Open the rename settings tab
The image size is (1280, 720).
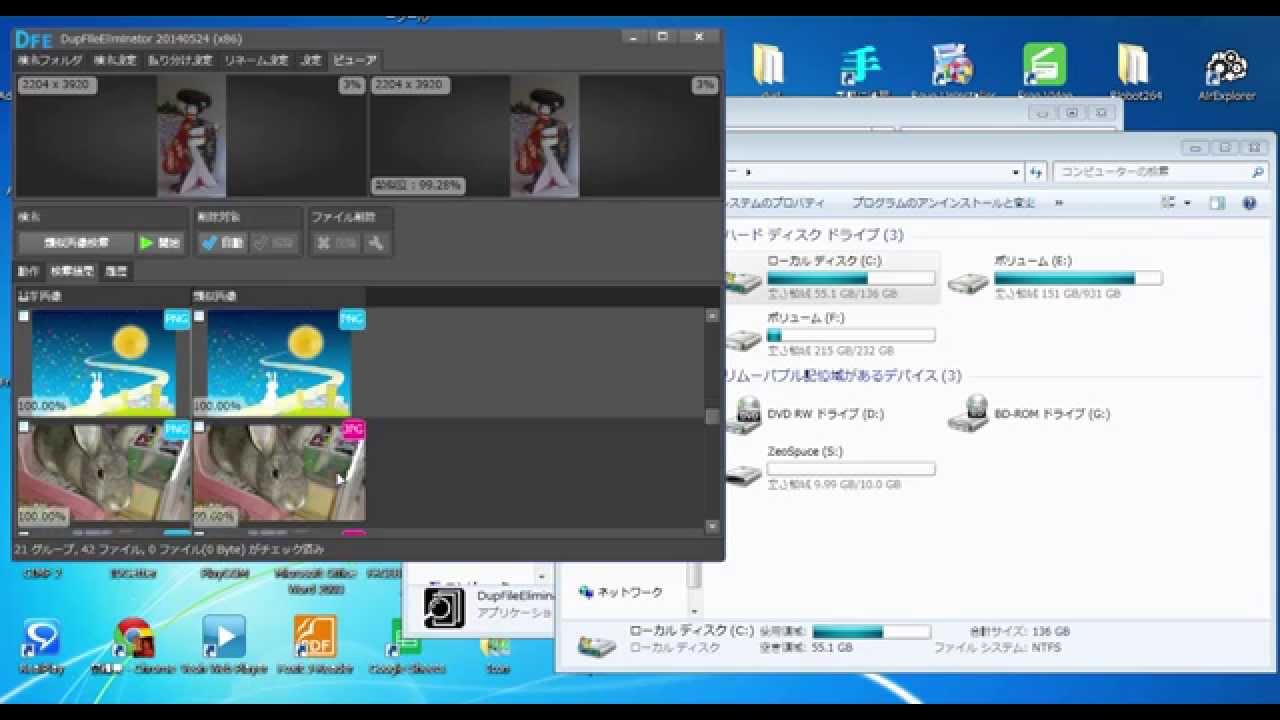click(x=257, y=60)
